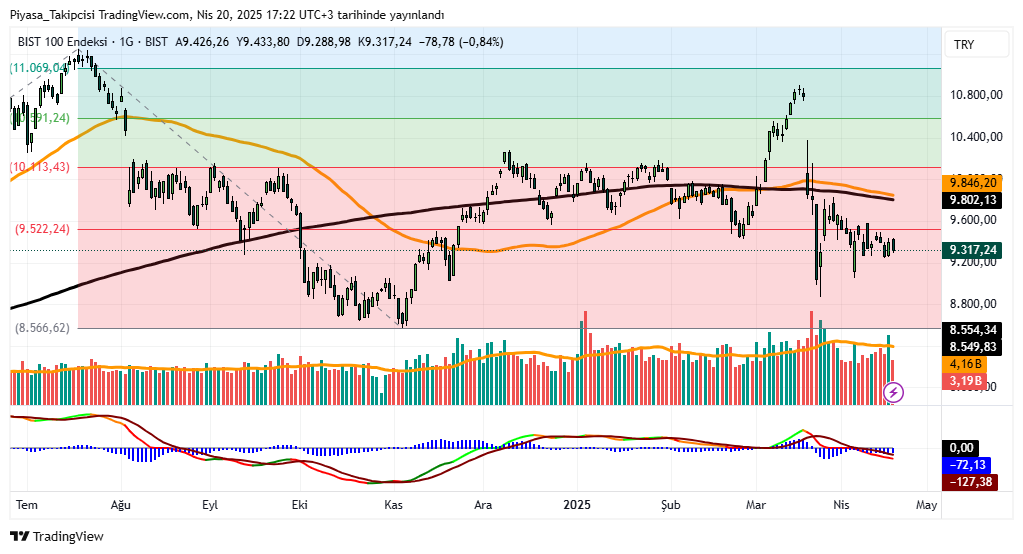1023x554 pixels.
Task: Click the orange volume average label 4,16B
Action: [x=964, y=363]
